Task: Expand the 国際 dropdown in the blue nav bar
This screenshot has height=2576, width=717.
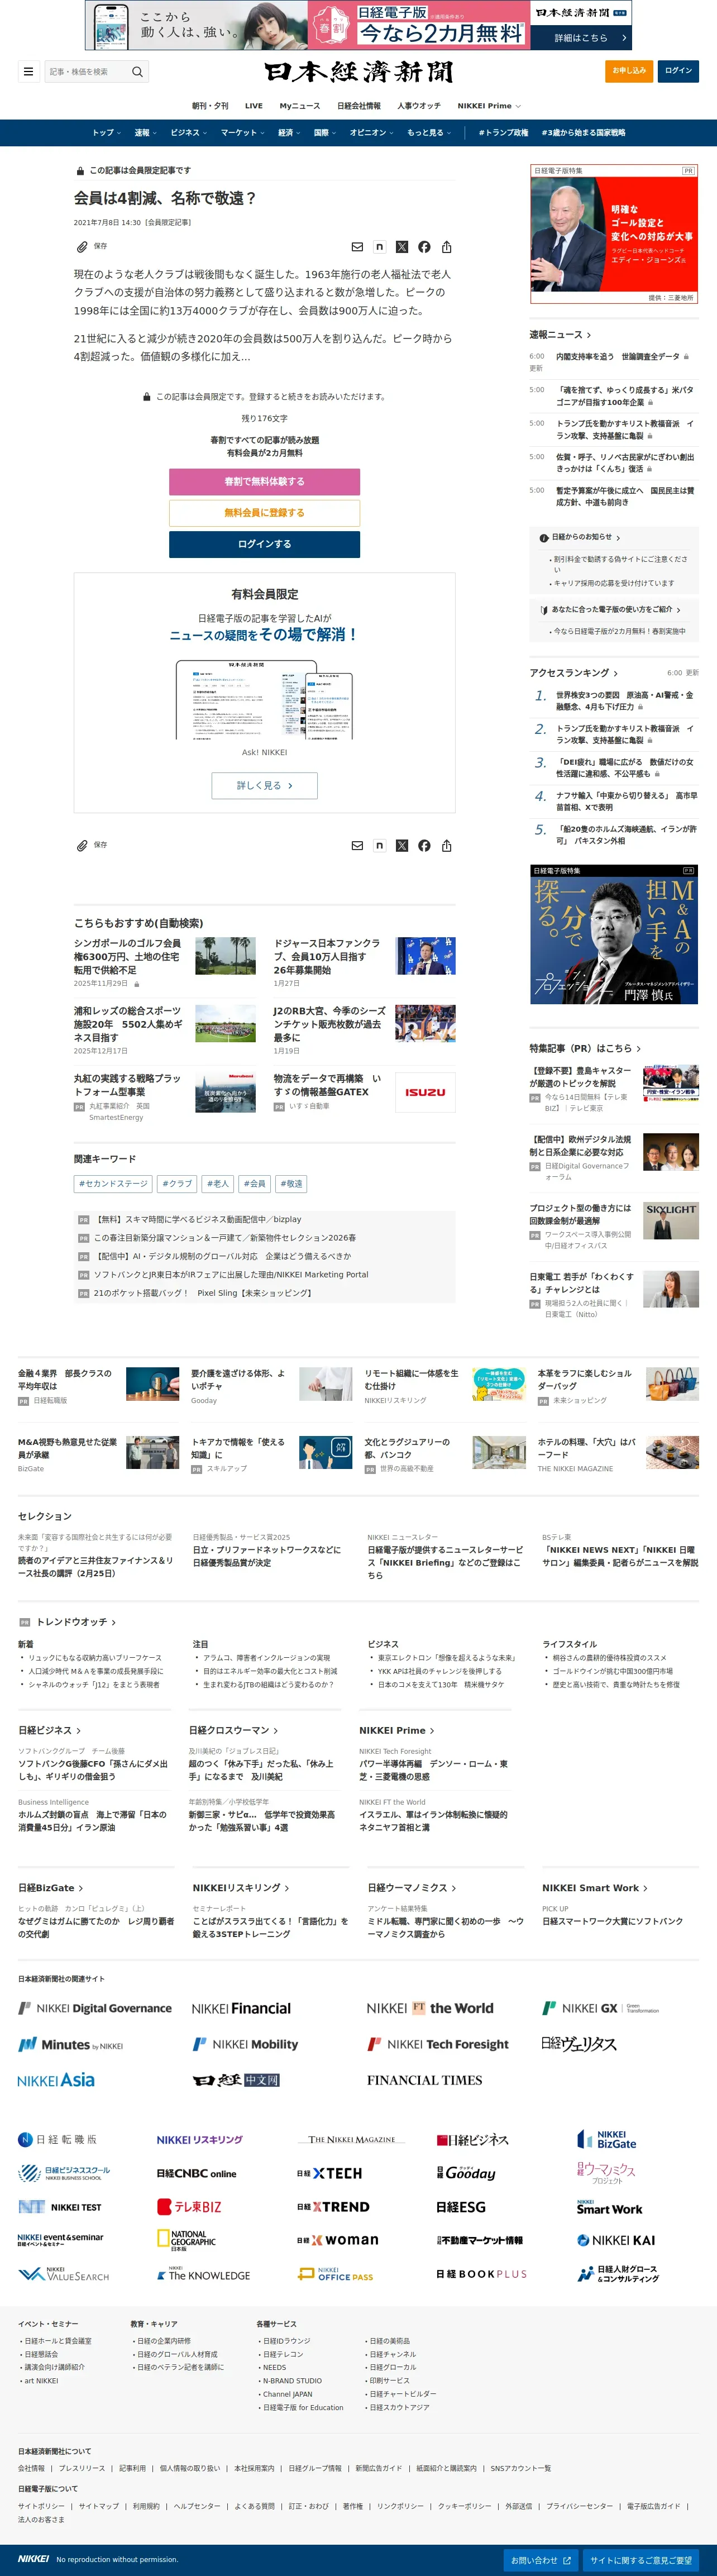Action: [x=325, y=132]
